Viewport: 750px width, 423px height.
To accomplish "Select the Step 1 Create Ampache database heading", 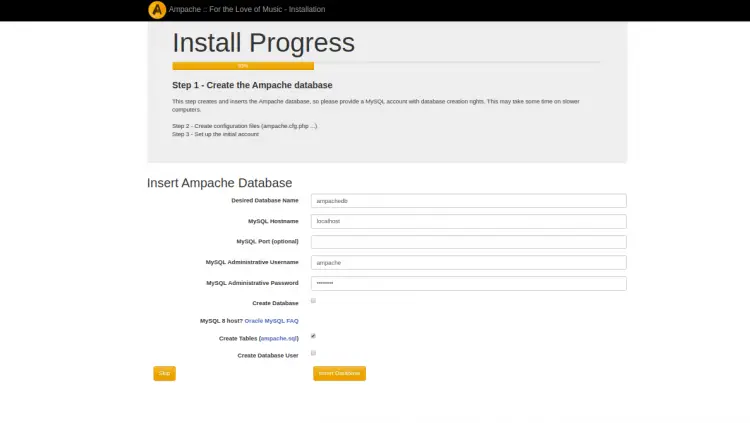I will click(252, 85).
